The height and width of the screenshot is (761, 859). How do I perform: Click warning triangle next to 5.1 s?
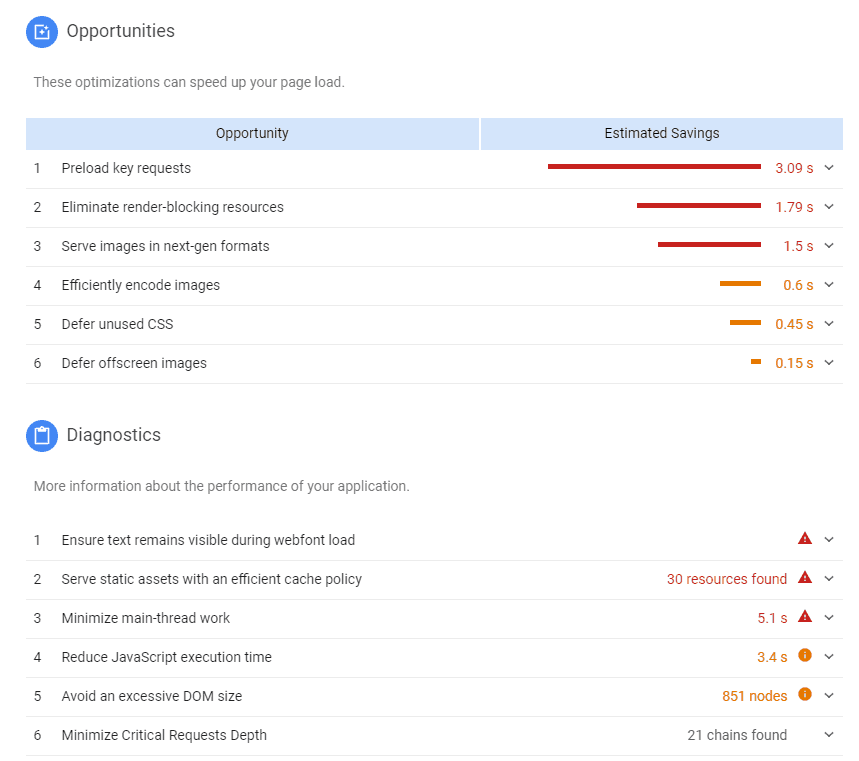click(805, 617)
